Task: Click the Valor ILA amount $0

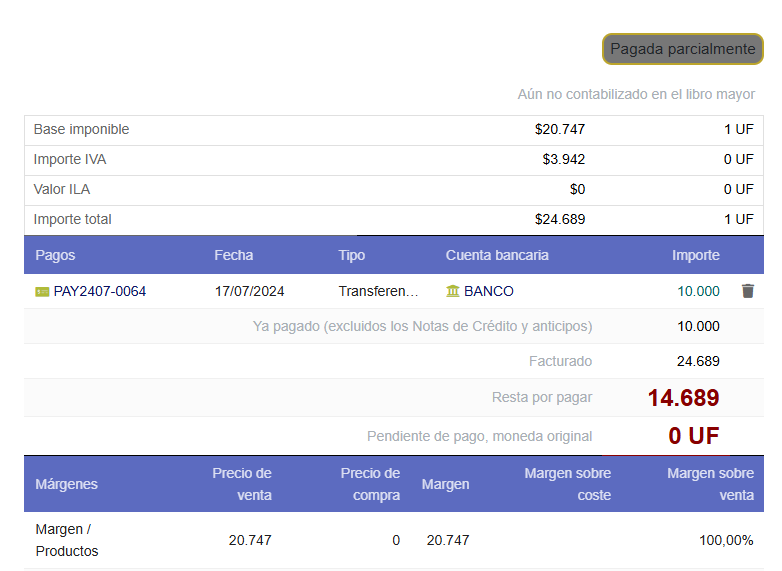Action: click(x=578, y=189)
